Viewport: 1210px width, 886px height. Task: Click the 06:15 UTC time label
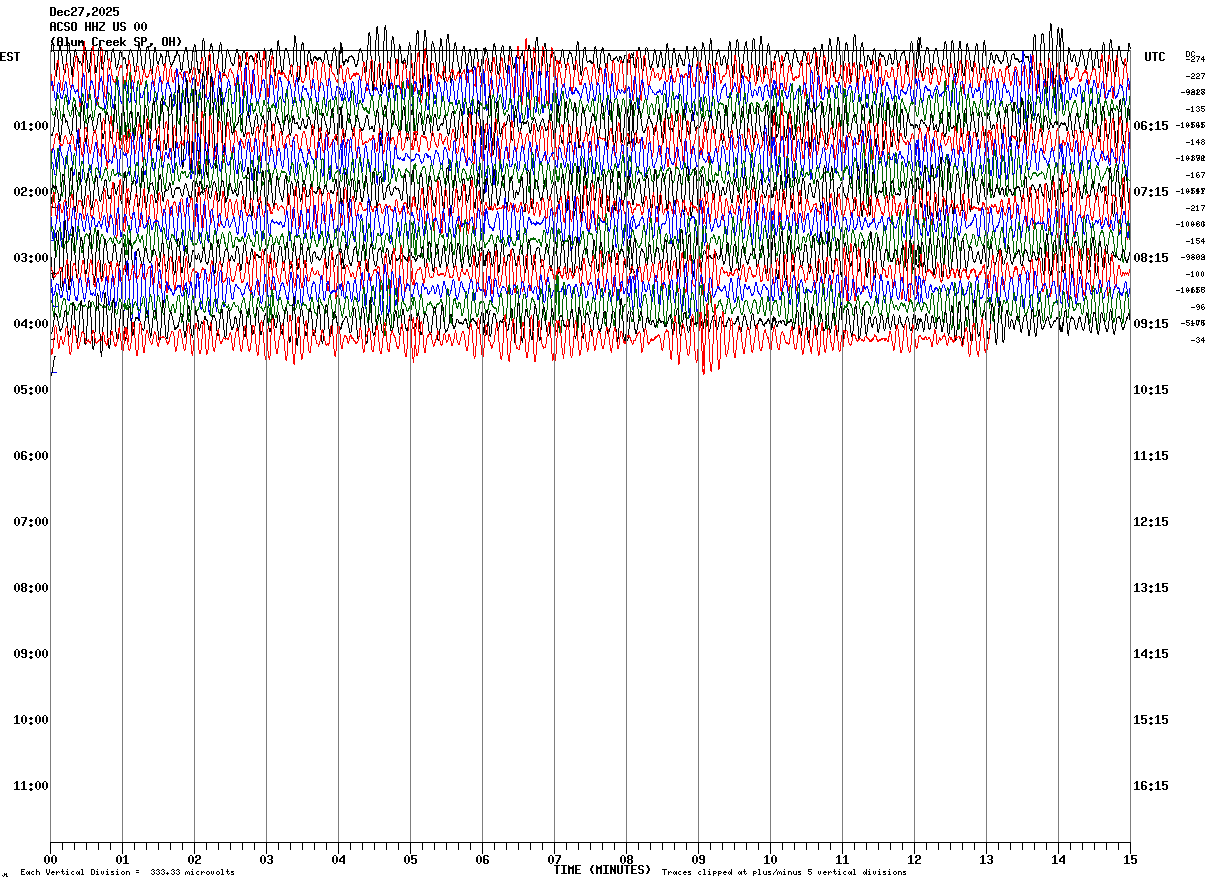[1151, 126]
